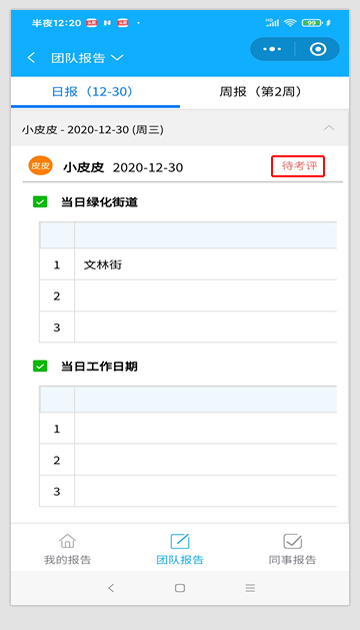This screenshot has width=360, height=630.
Task: Collapse the 小皮皮 2020-12-30 section
Action: (x=329, y=128)
